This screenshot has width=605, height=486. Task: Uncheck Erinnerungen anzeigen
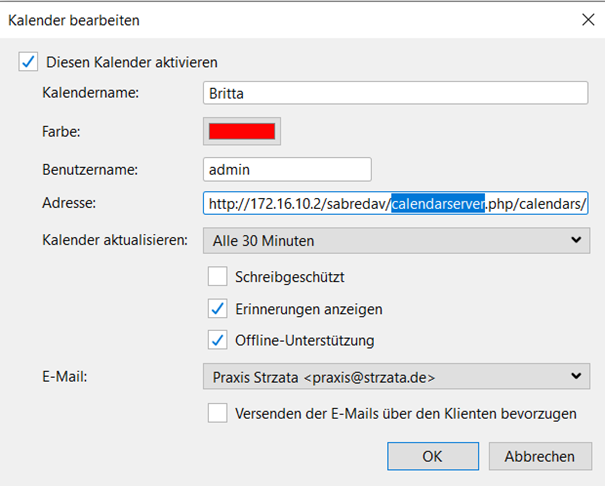217,308
